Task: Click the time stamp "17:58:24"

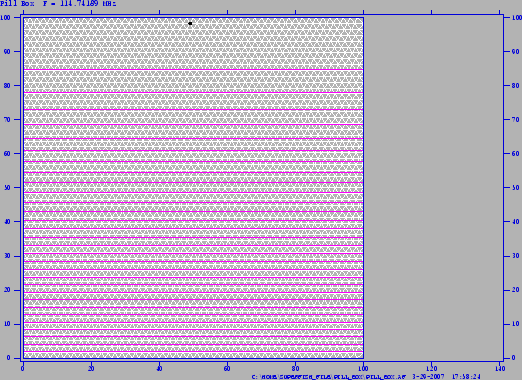Action: pyautogui.click(x=466, y=377)
